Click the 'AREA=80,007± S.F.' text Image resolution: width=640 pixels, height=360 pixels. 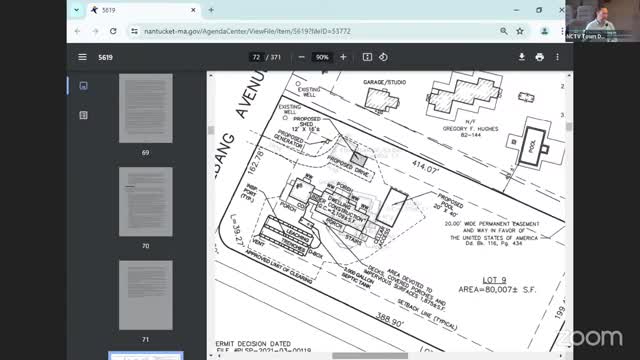coord(497,290)
